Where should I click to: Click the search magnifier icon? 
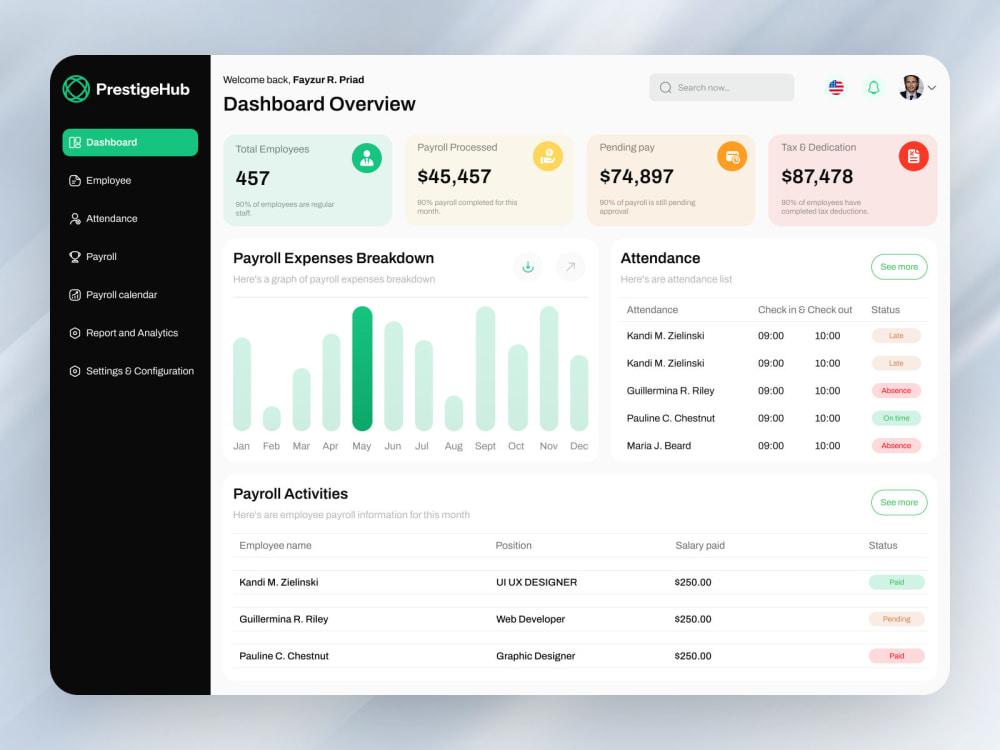[x=665, y=87]
